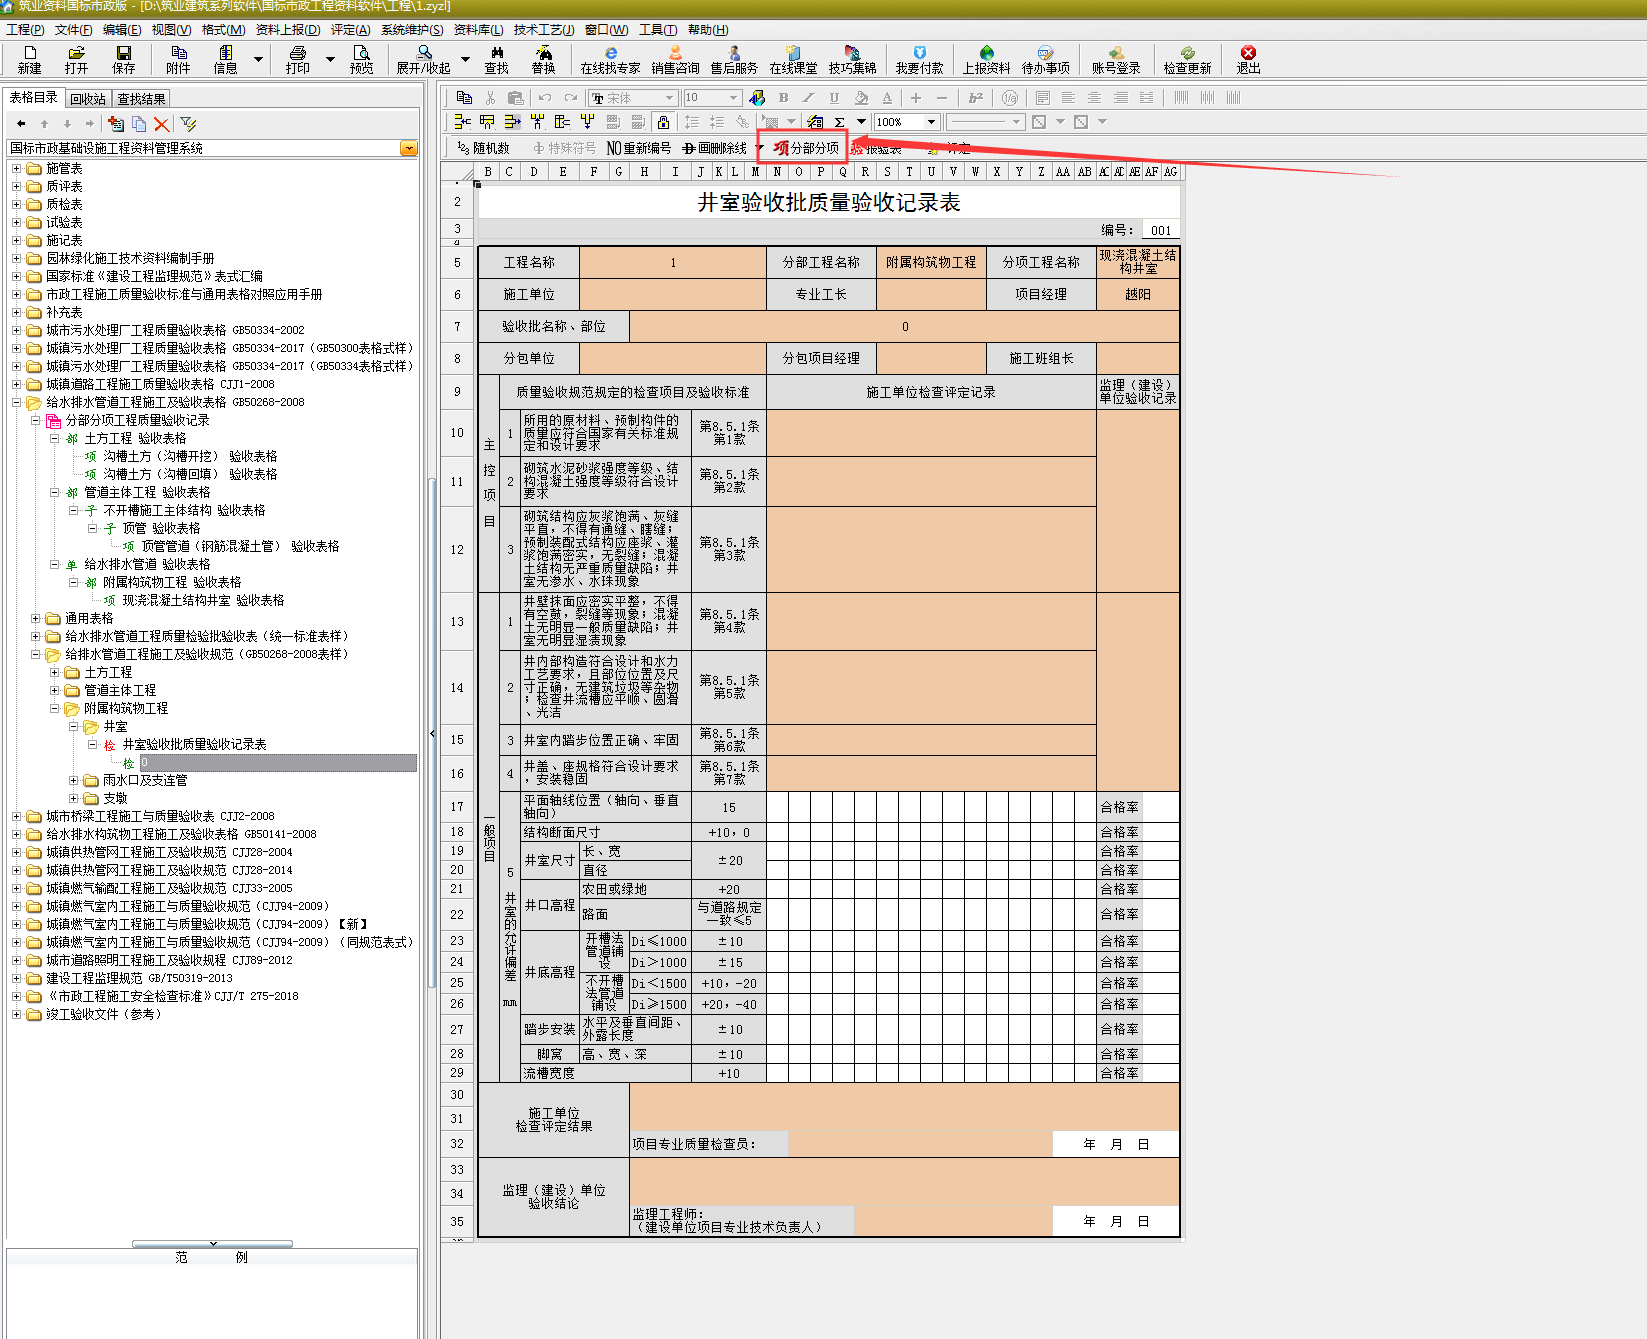Open 销售咨询 (sales inquiry)
The image size is (1647, 1339).
pos(675,59)
